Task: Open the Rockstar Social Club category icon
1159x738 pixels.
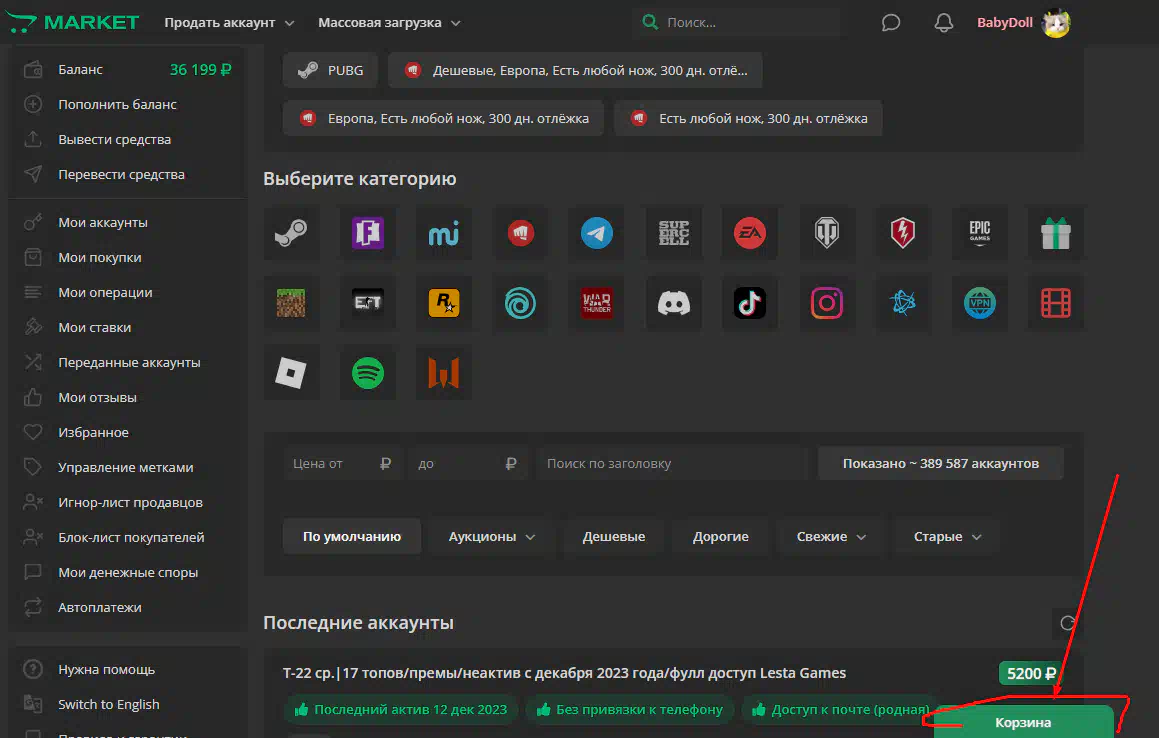Action: (x=443, y=302)
